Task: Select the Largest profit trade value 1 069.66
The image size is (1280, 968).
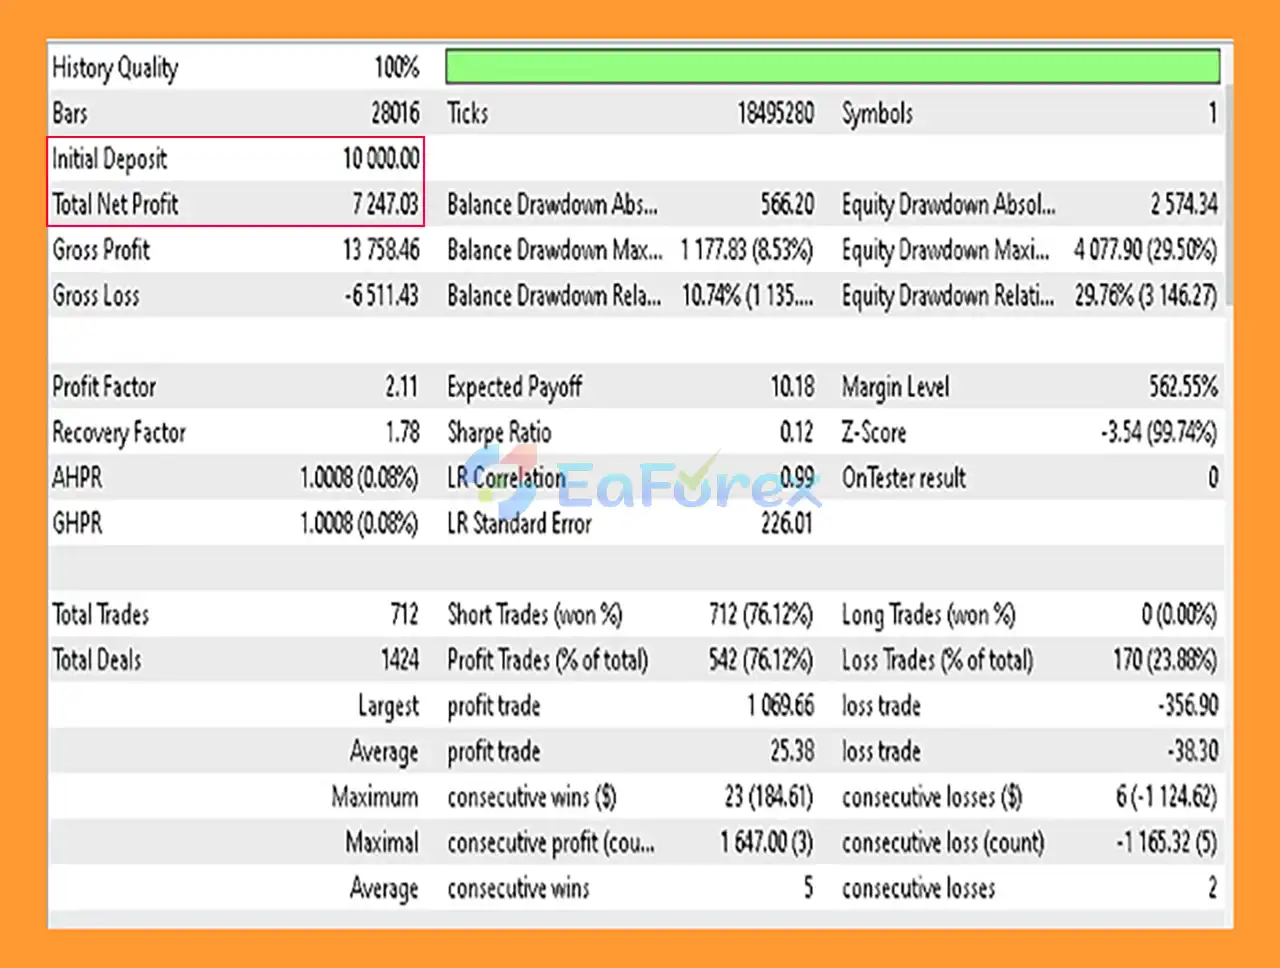Action: point(780,706)
